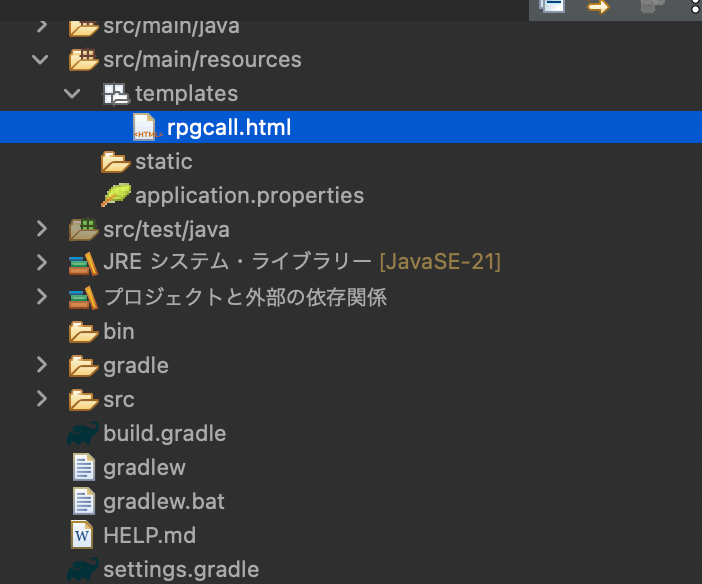Select プロジェクトと外部の依存関係 entry

[245, 297]
